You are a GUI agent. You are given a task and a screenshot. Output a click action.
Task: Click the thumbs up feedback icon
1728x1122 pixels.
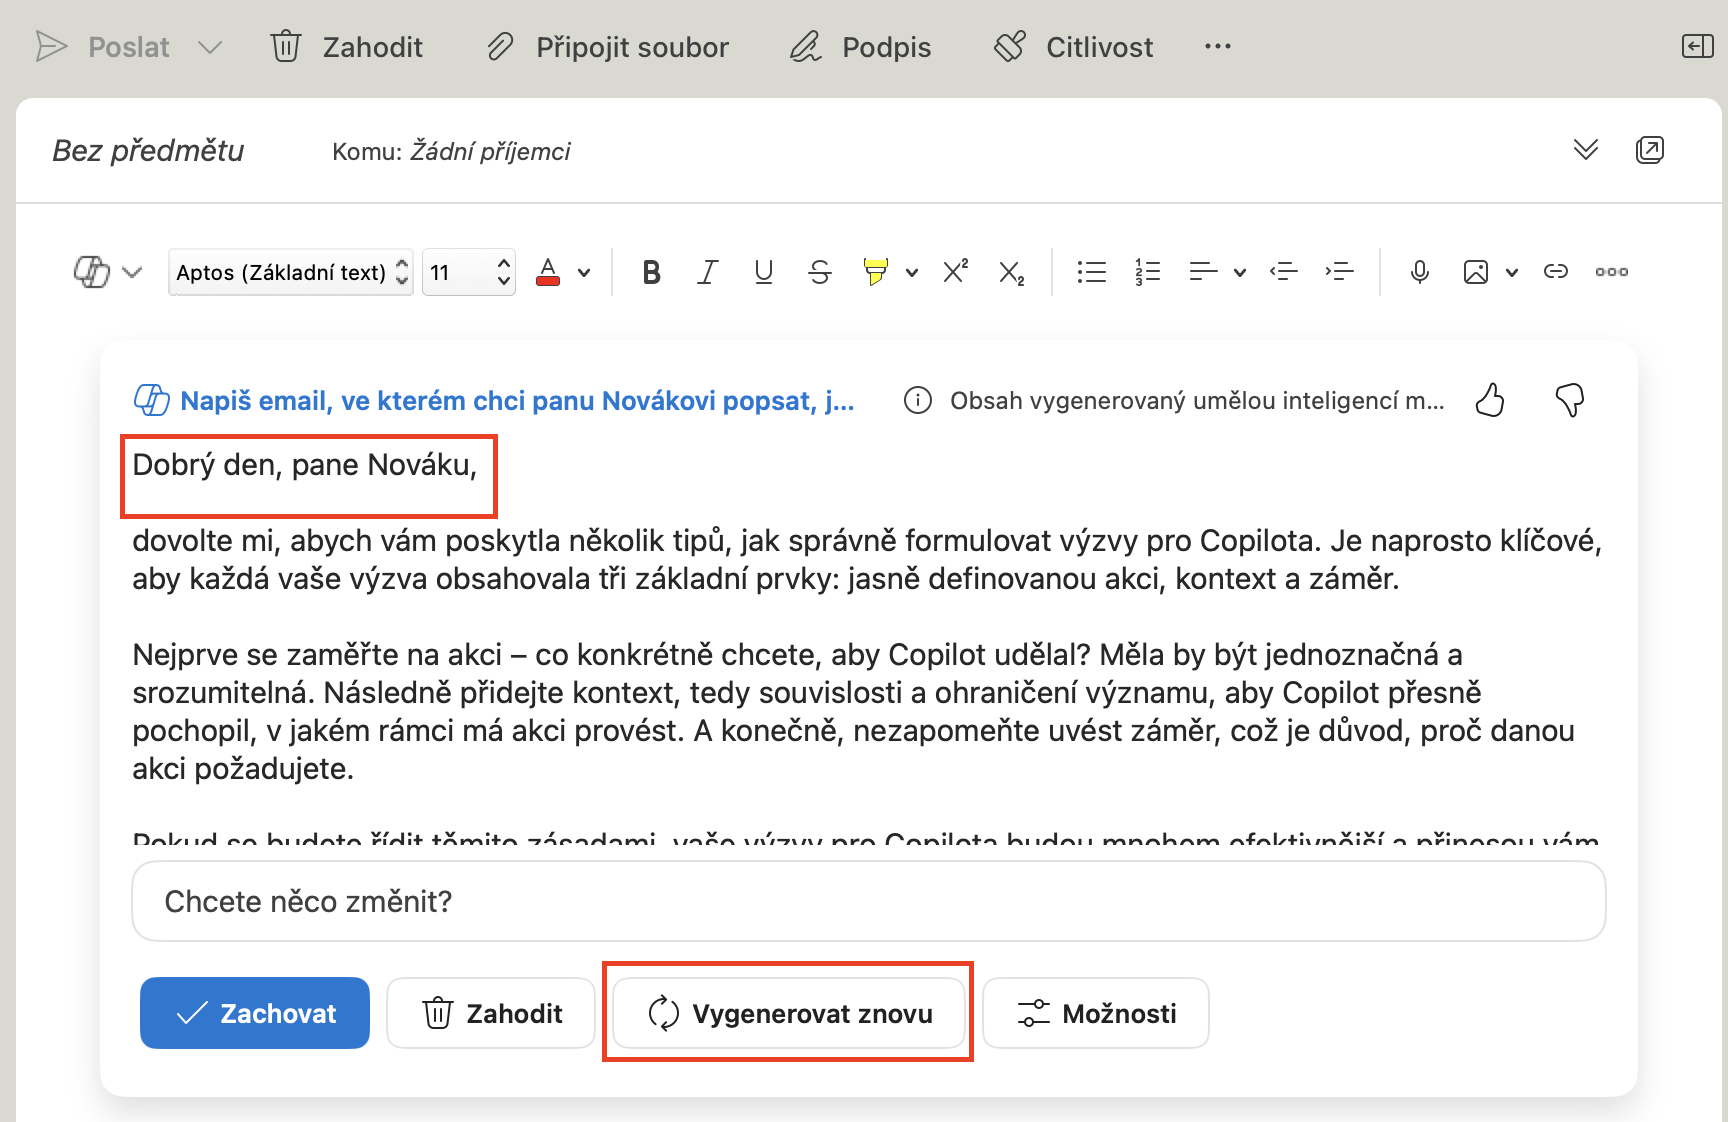[1490, 400]
